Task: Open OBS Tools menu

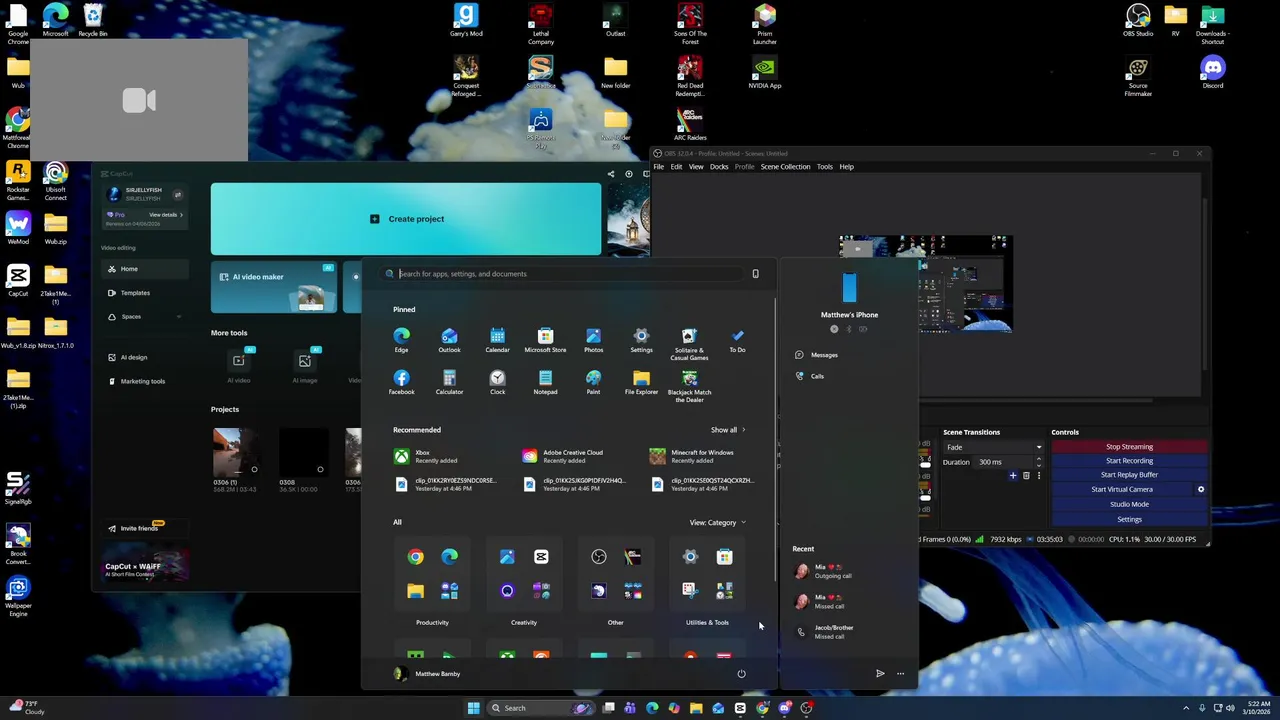Action: tap(825, 167)
